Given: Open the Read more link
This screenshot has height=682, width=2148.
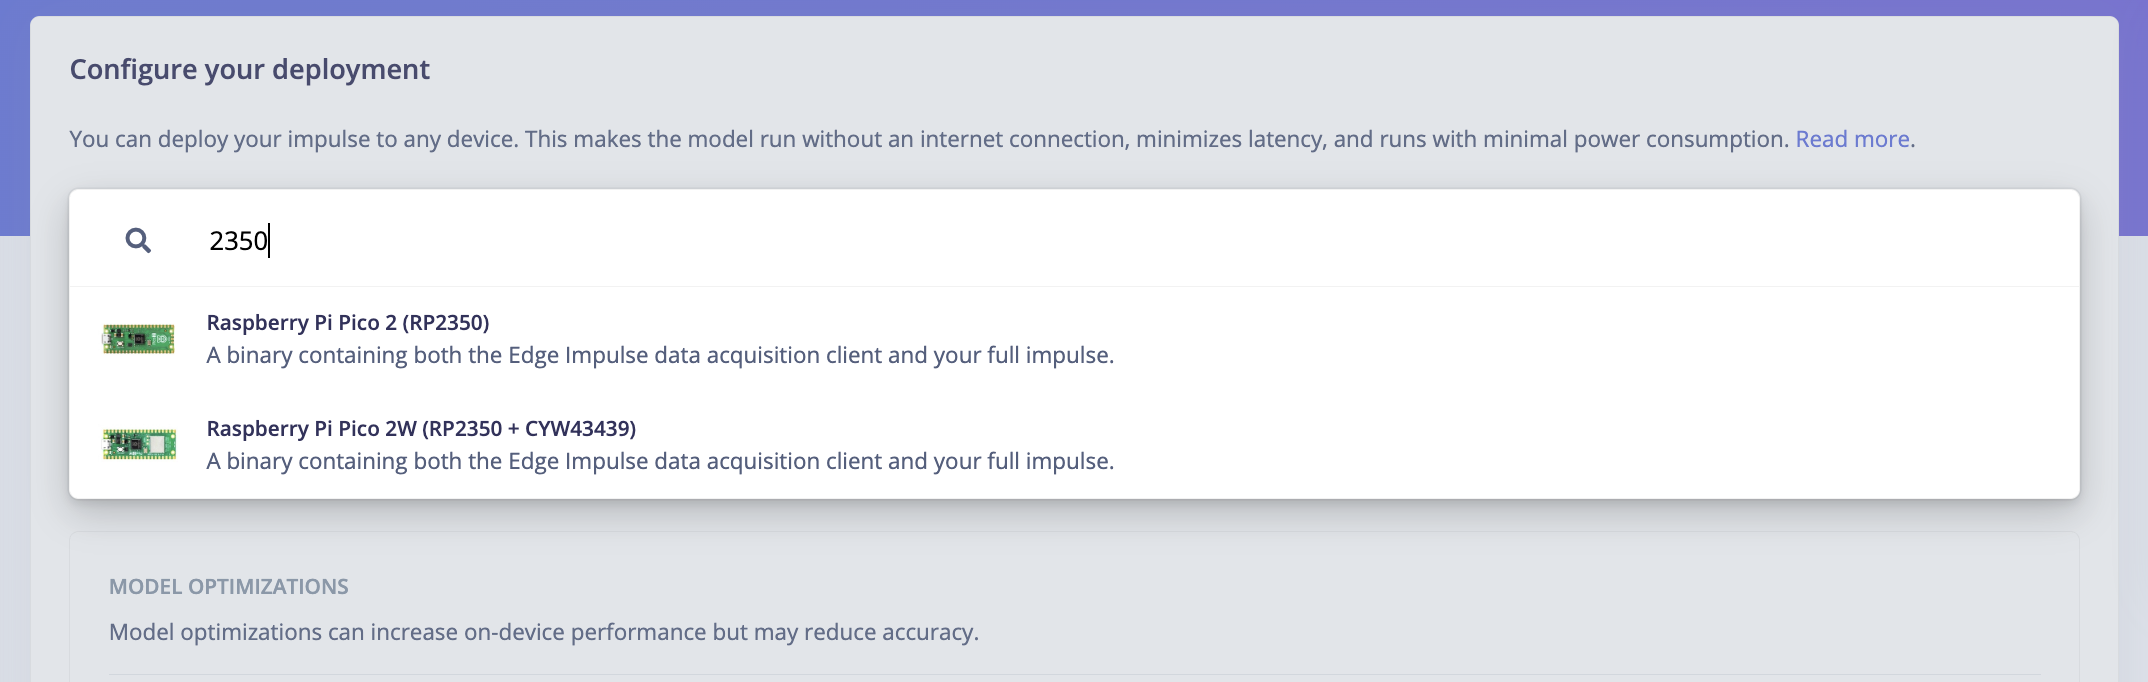Looking at the screenshot, I should [x=1852, y=139].
